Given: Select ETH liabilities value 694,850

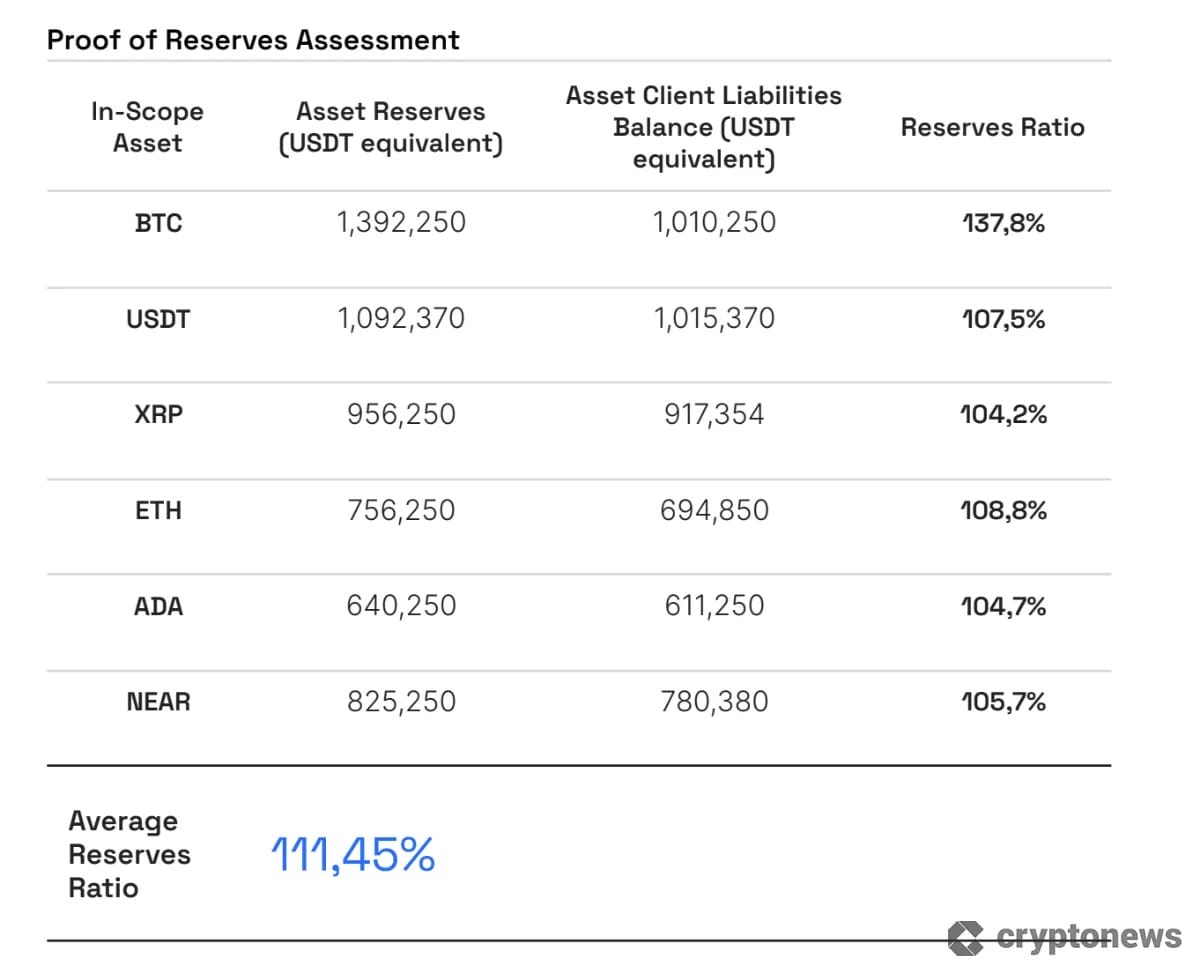Looking at the screenshot, I should click(714, 511).
